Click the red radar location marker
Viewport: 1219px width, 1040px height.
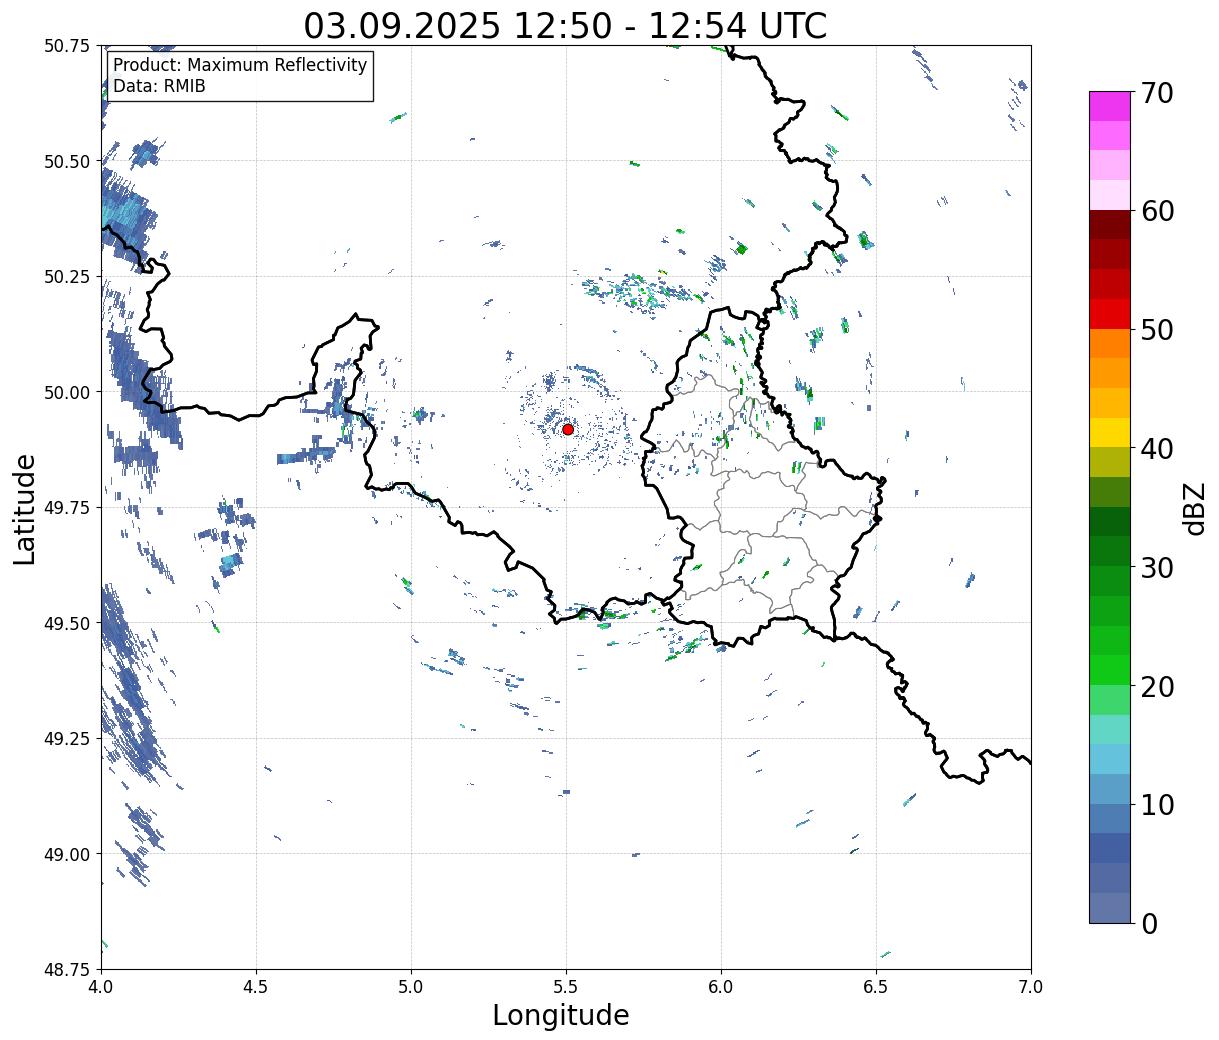click(x=568, y=429)
